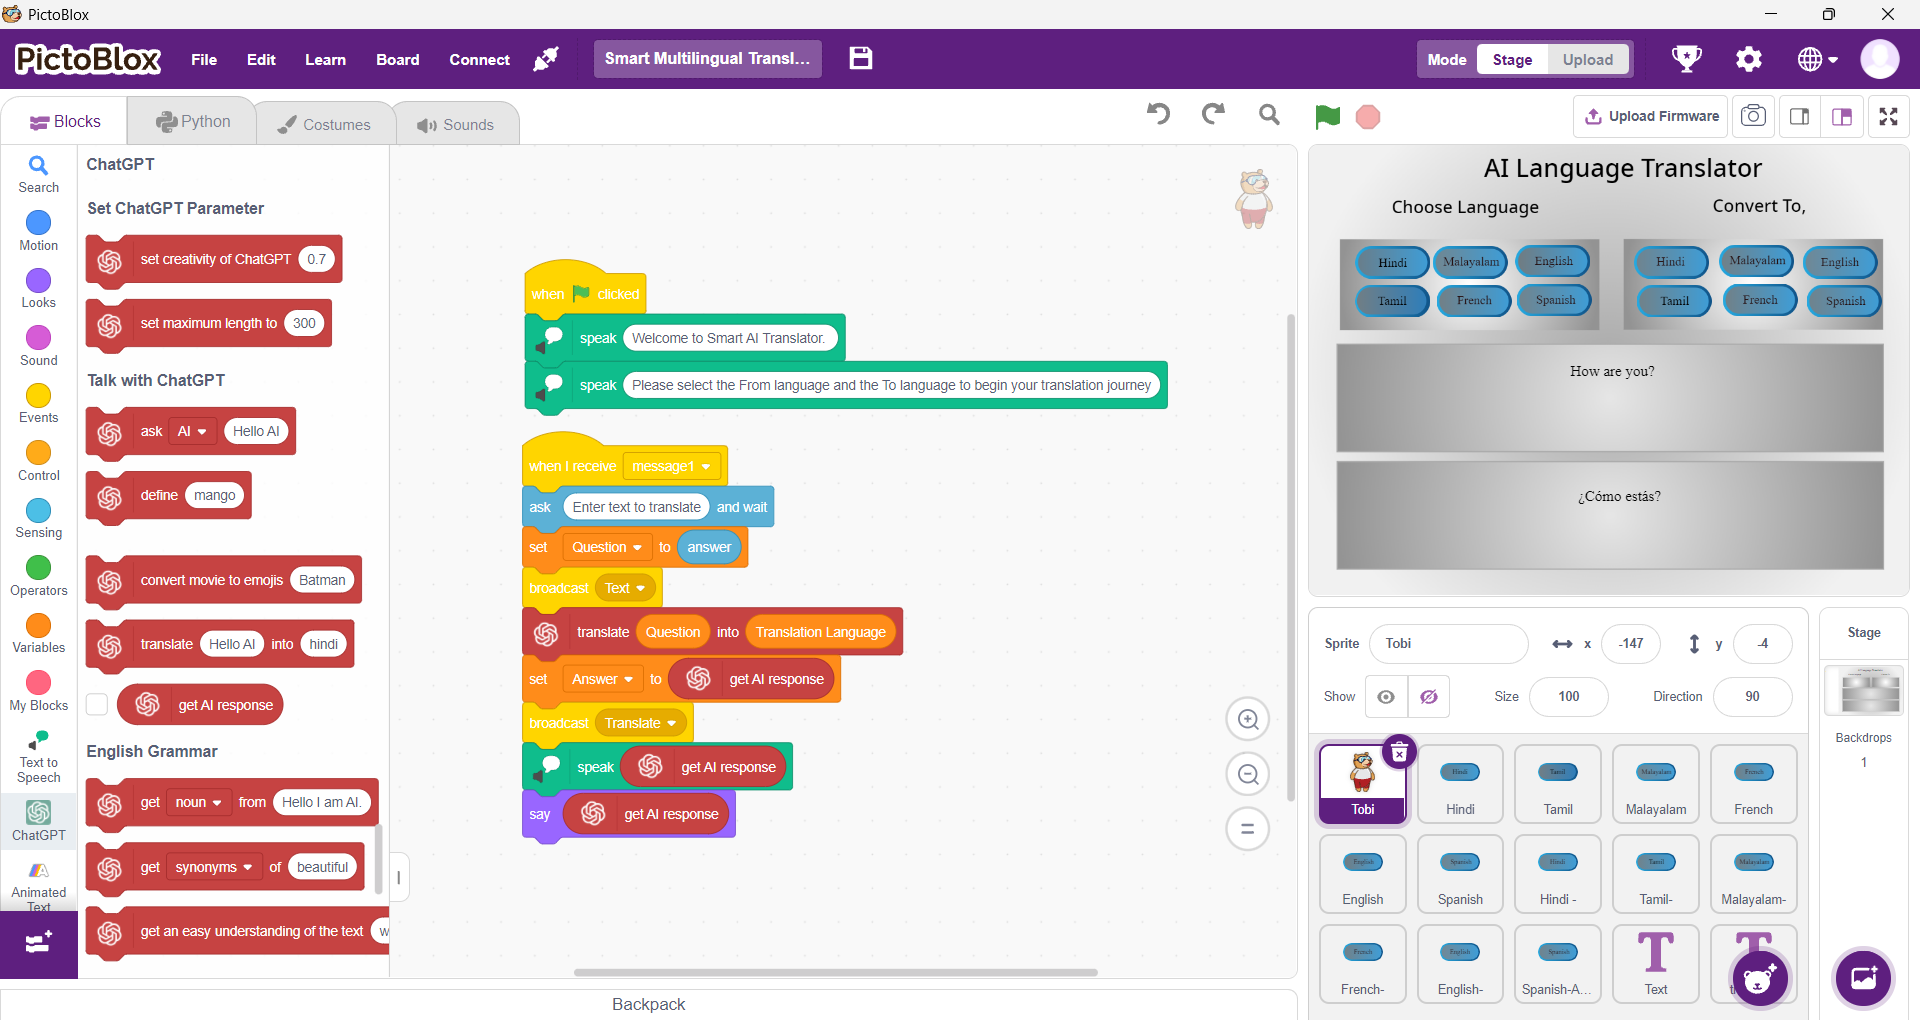Switch mode to Upload
This screenshot has height=1020, width=1920.
coord(1588,60)
